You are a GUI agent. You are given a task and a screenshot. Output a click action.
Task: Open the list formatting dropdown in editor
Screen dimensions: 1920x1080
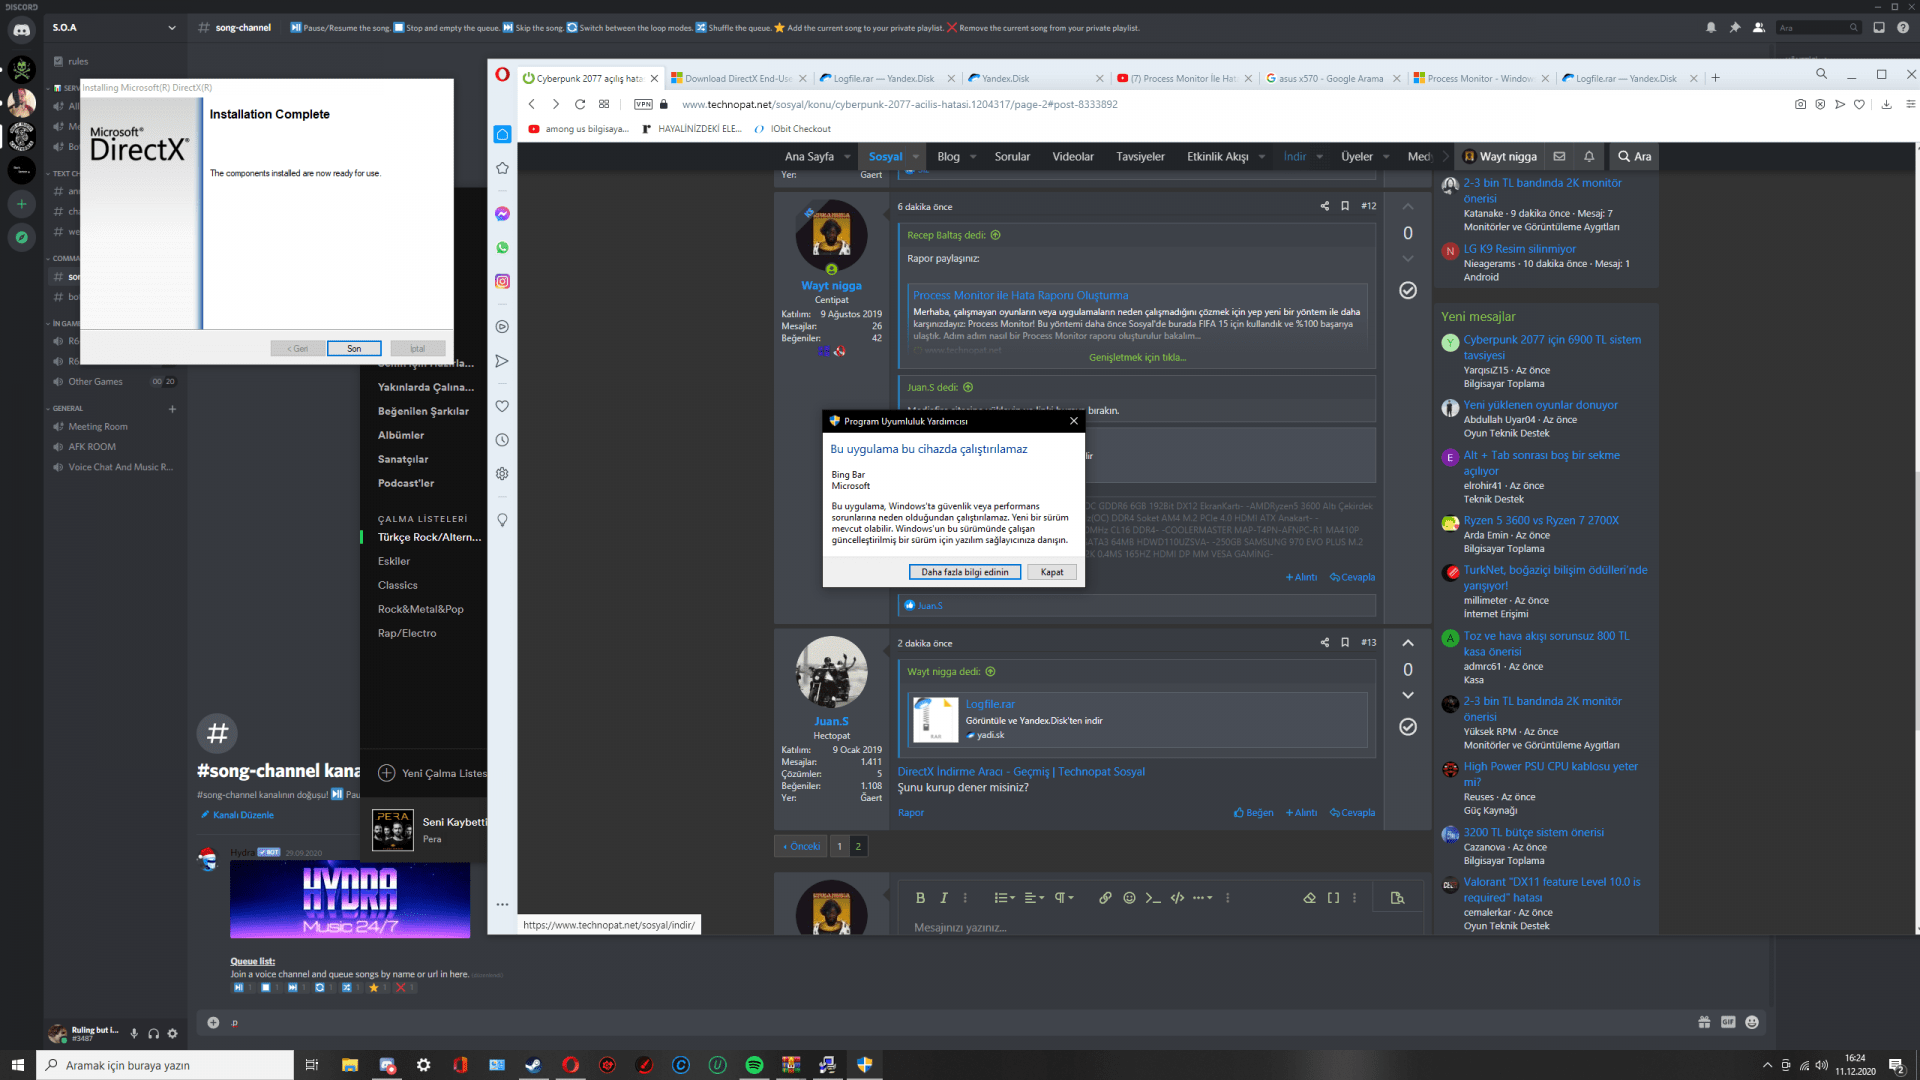point(1004,898)
